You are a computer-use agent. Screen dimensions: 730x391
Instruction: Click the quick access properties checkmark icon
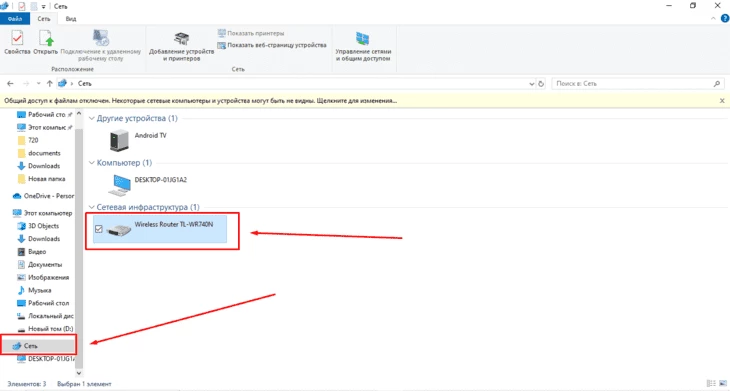point(21,7)
